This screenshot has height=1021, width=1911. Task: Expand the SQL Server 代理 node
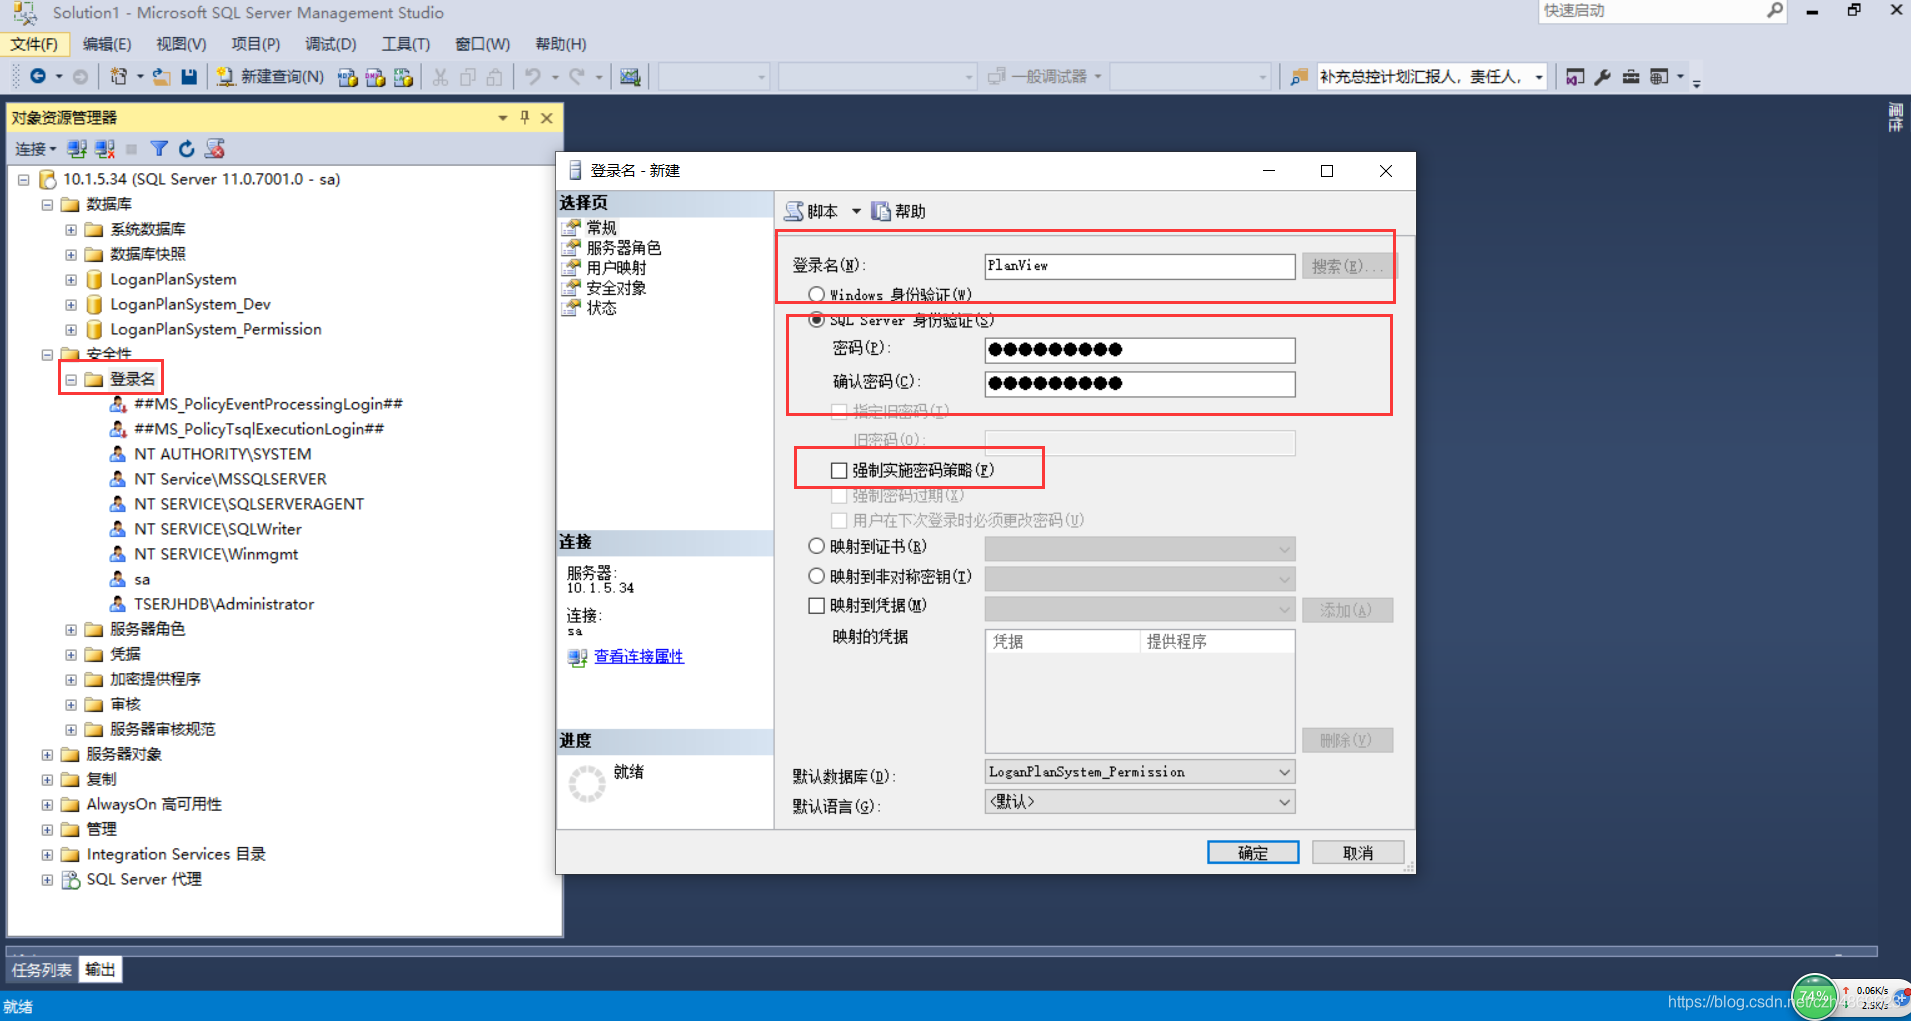click(x=47, y=879)
